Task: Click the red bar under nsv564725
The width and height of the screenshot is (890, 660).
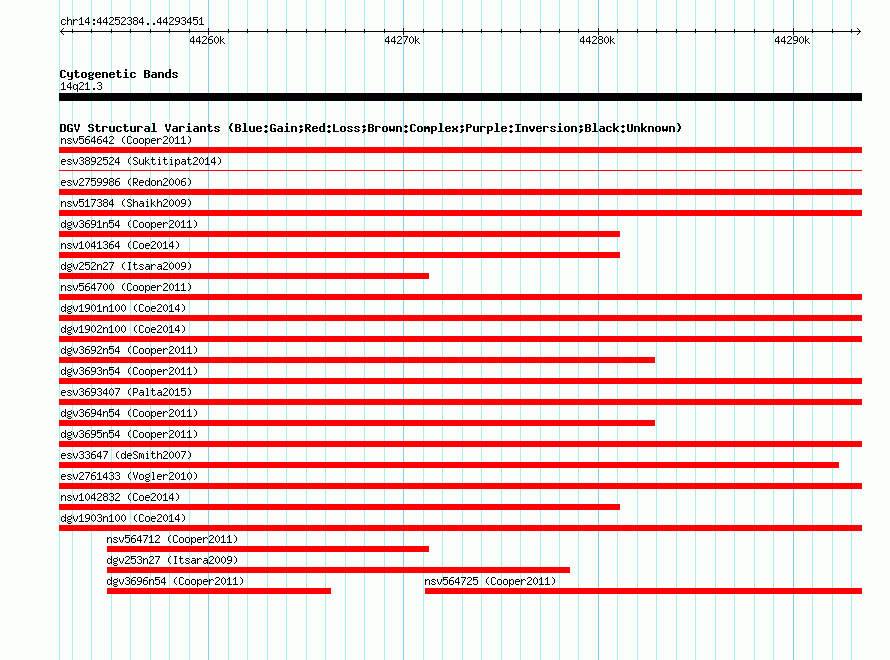Action: pyautogui.click(x=643, y=591)
